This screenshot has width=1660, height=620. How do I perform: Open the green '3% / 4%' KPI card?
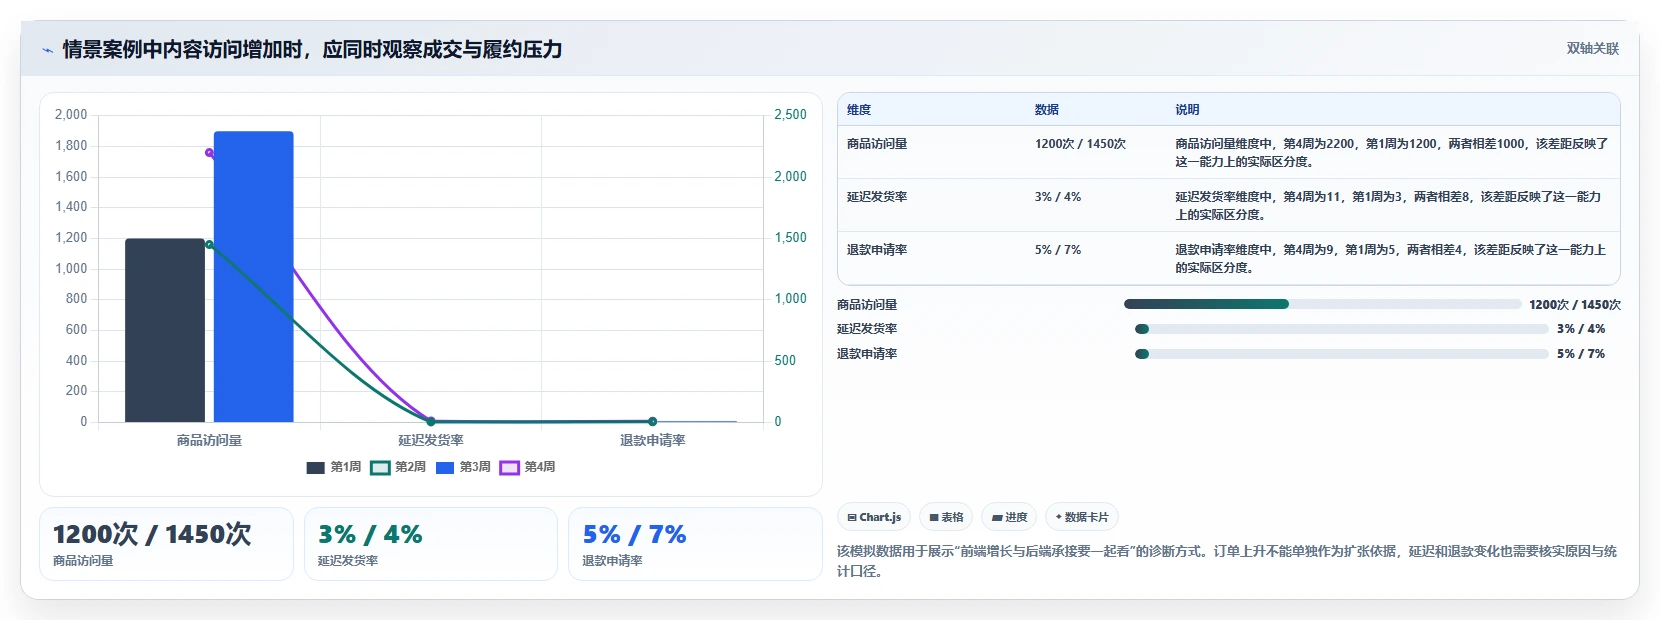(x=430, y=544)
